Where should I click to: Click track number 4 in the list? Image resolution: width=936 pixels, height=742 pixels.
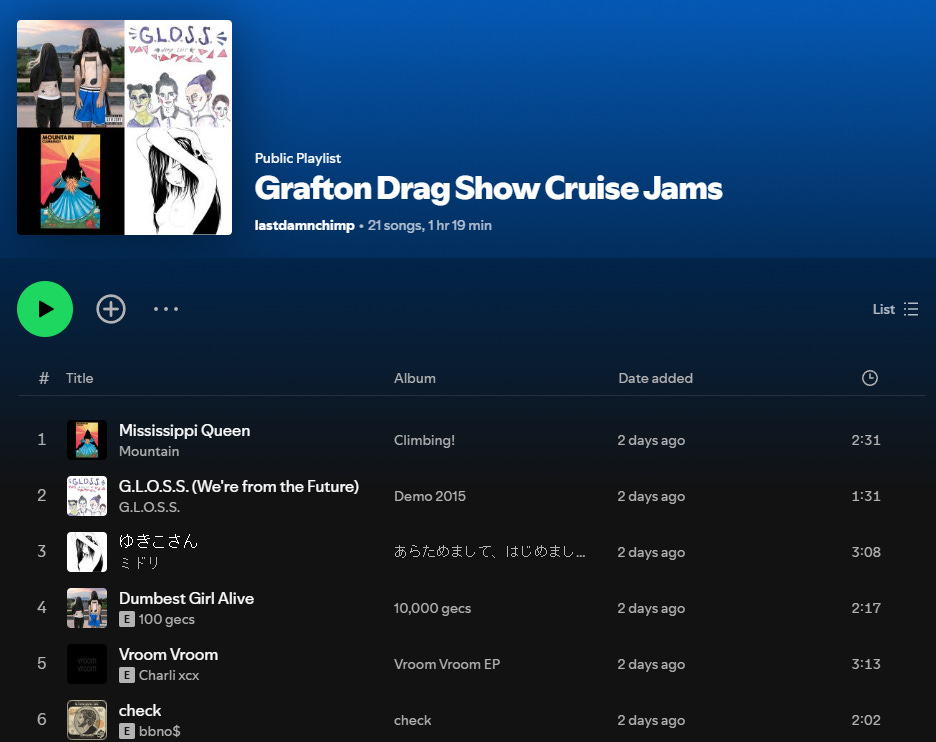(x=42, y=608)
